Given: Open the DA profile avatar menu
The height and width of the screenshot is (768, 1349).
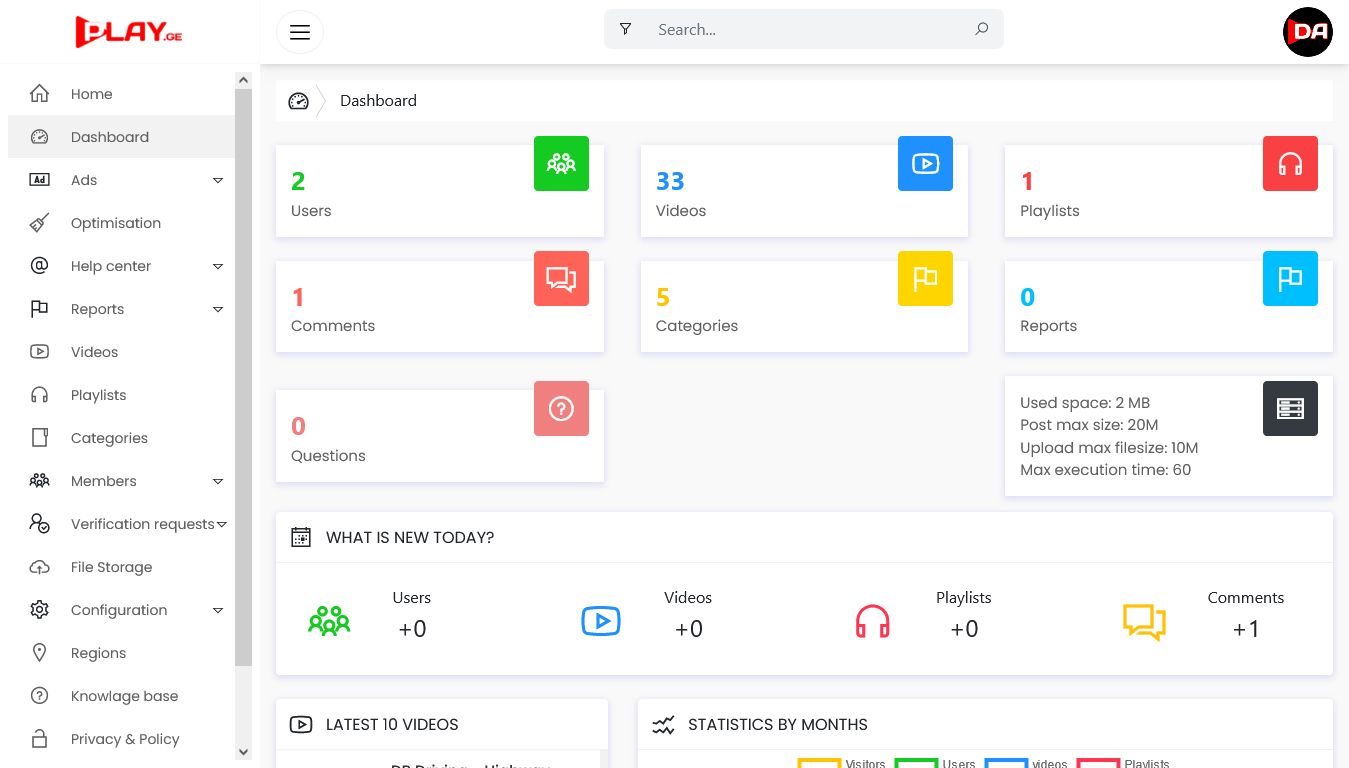Looking at the screenshot, I should (1307, 32).
